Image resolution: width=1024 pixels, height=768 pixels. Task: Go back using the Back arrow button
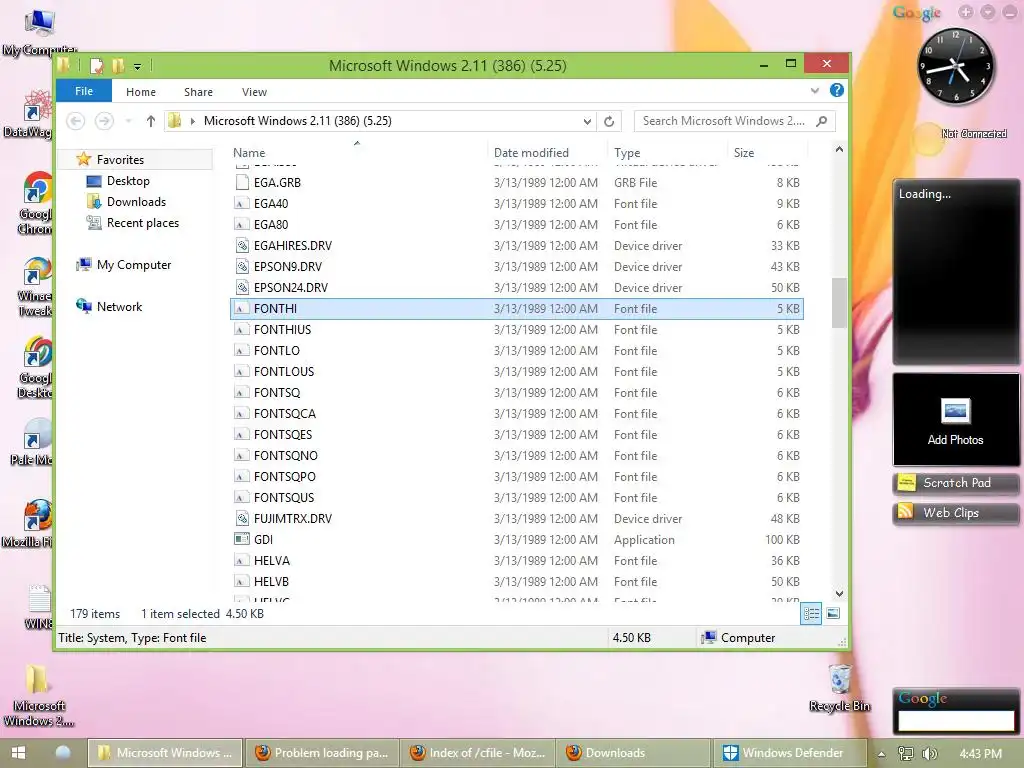(x=76, y=121)
